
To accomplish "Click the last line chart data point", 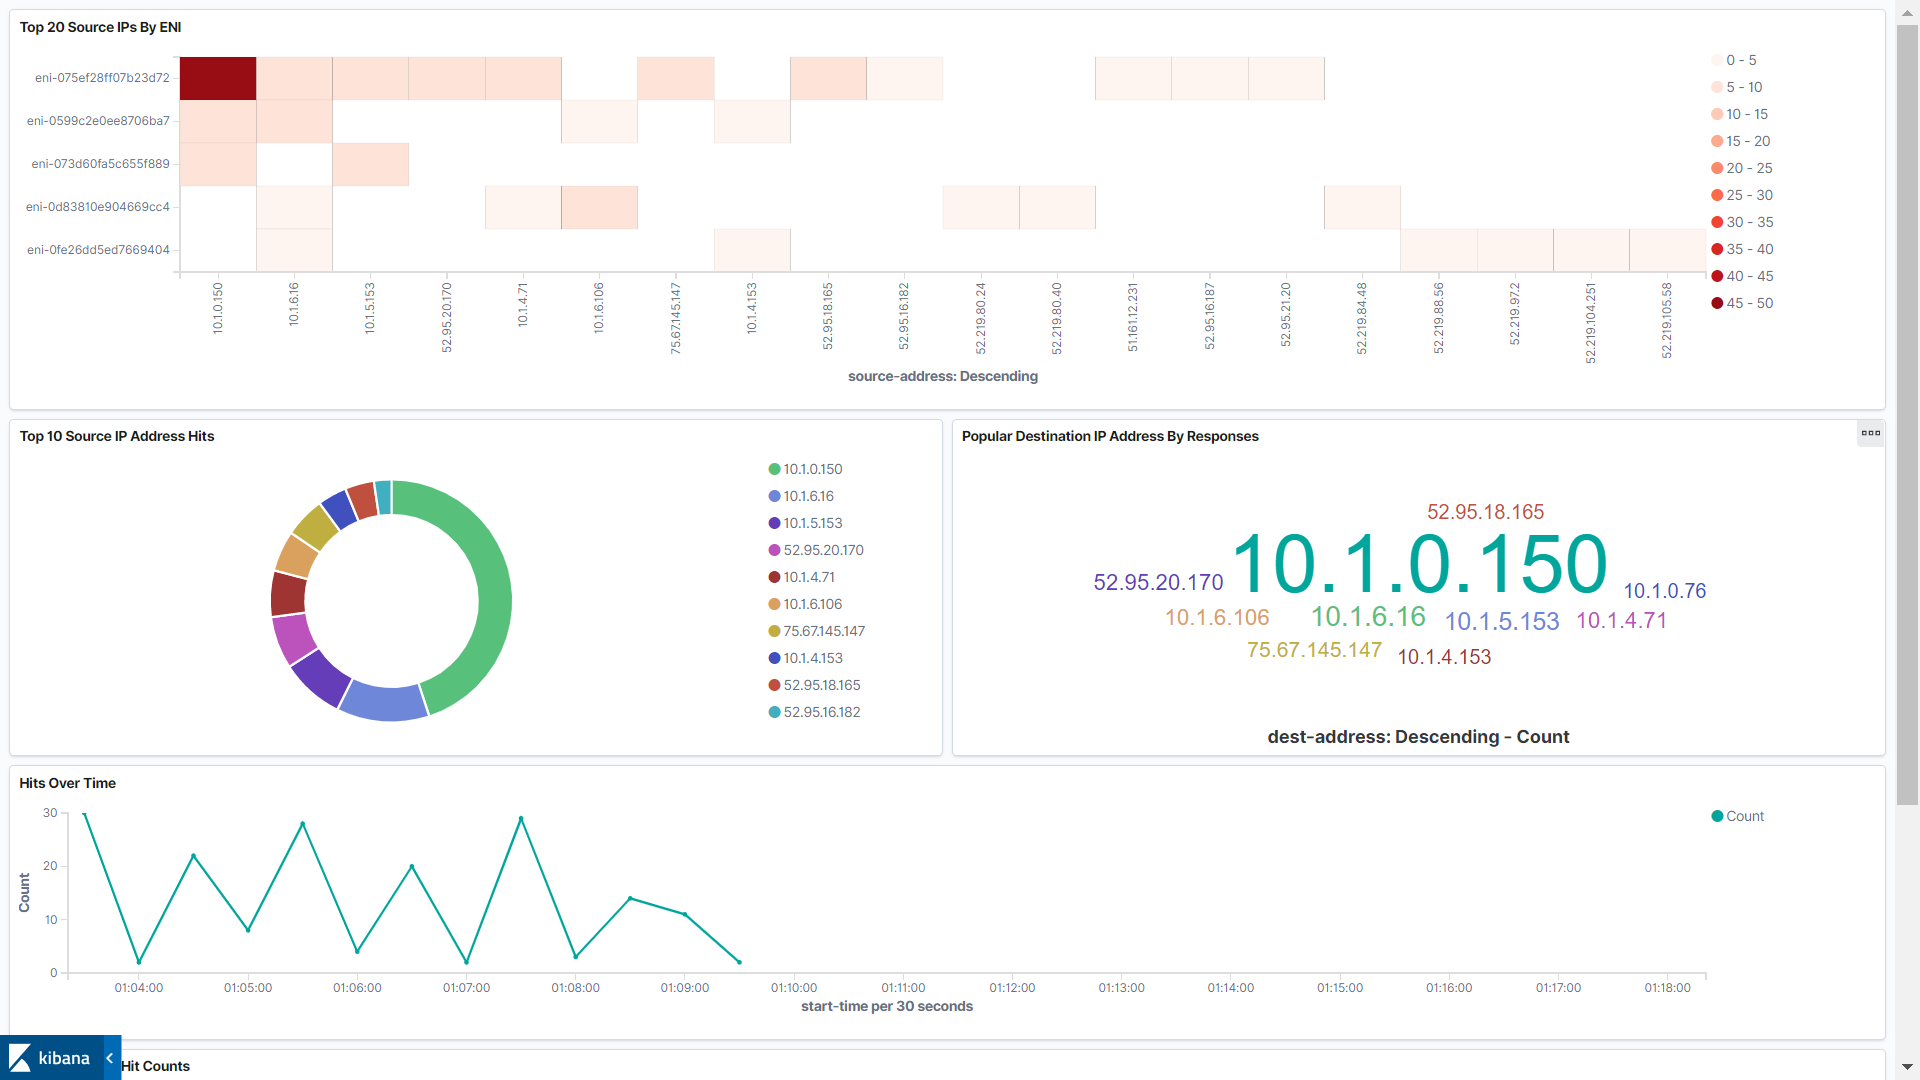I will (x=739, y=962).
